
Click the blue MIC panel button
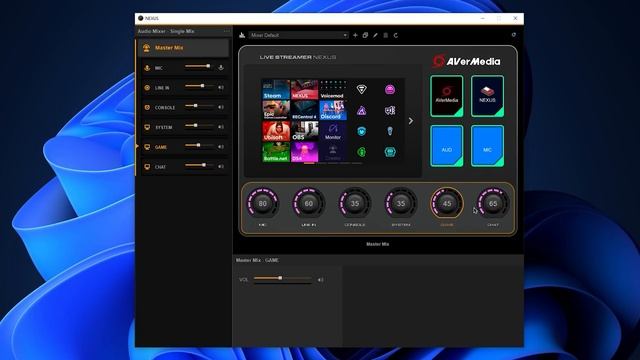[487, 146]
